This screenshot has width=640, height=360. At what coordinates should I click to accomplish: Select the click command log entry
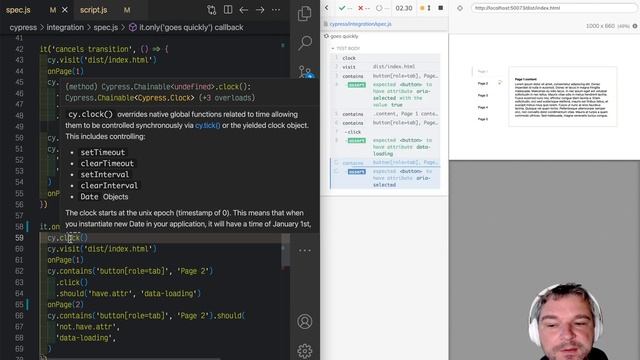pyautogui.click(x=385, y=132)
